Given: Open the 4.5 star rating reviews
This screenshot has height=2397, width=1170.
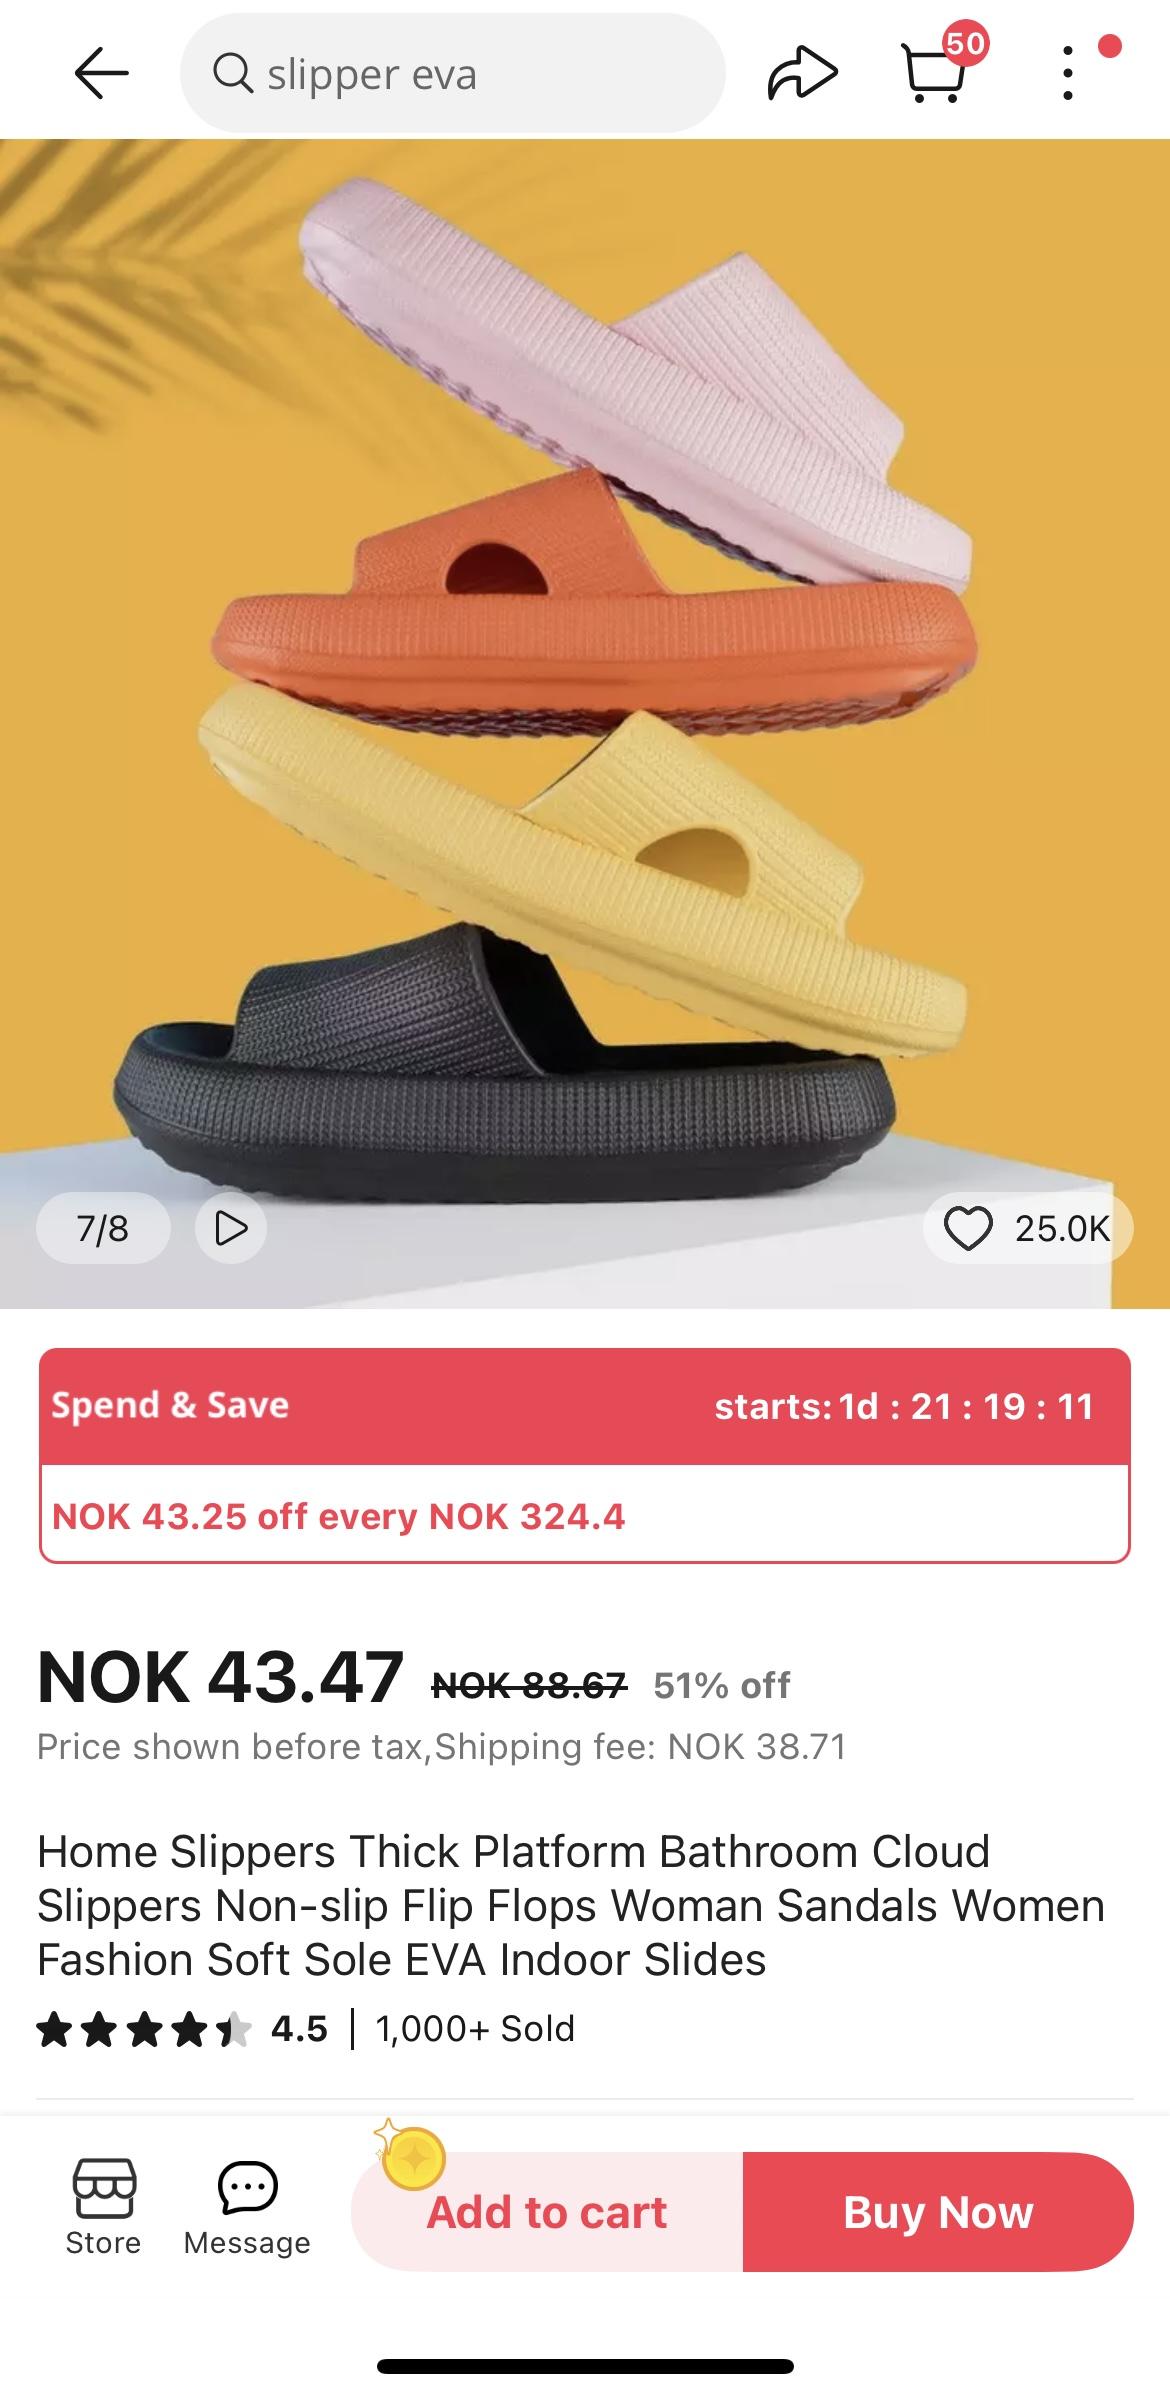Looking at the screenshot, I should point(182,2029).
